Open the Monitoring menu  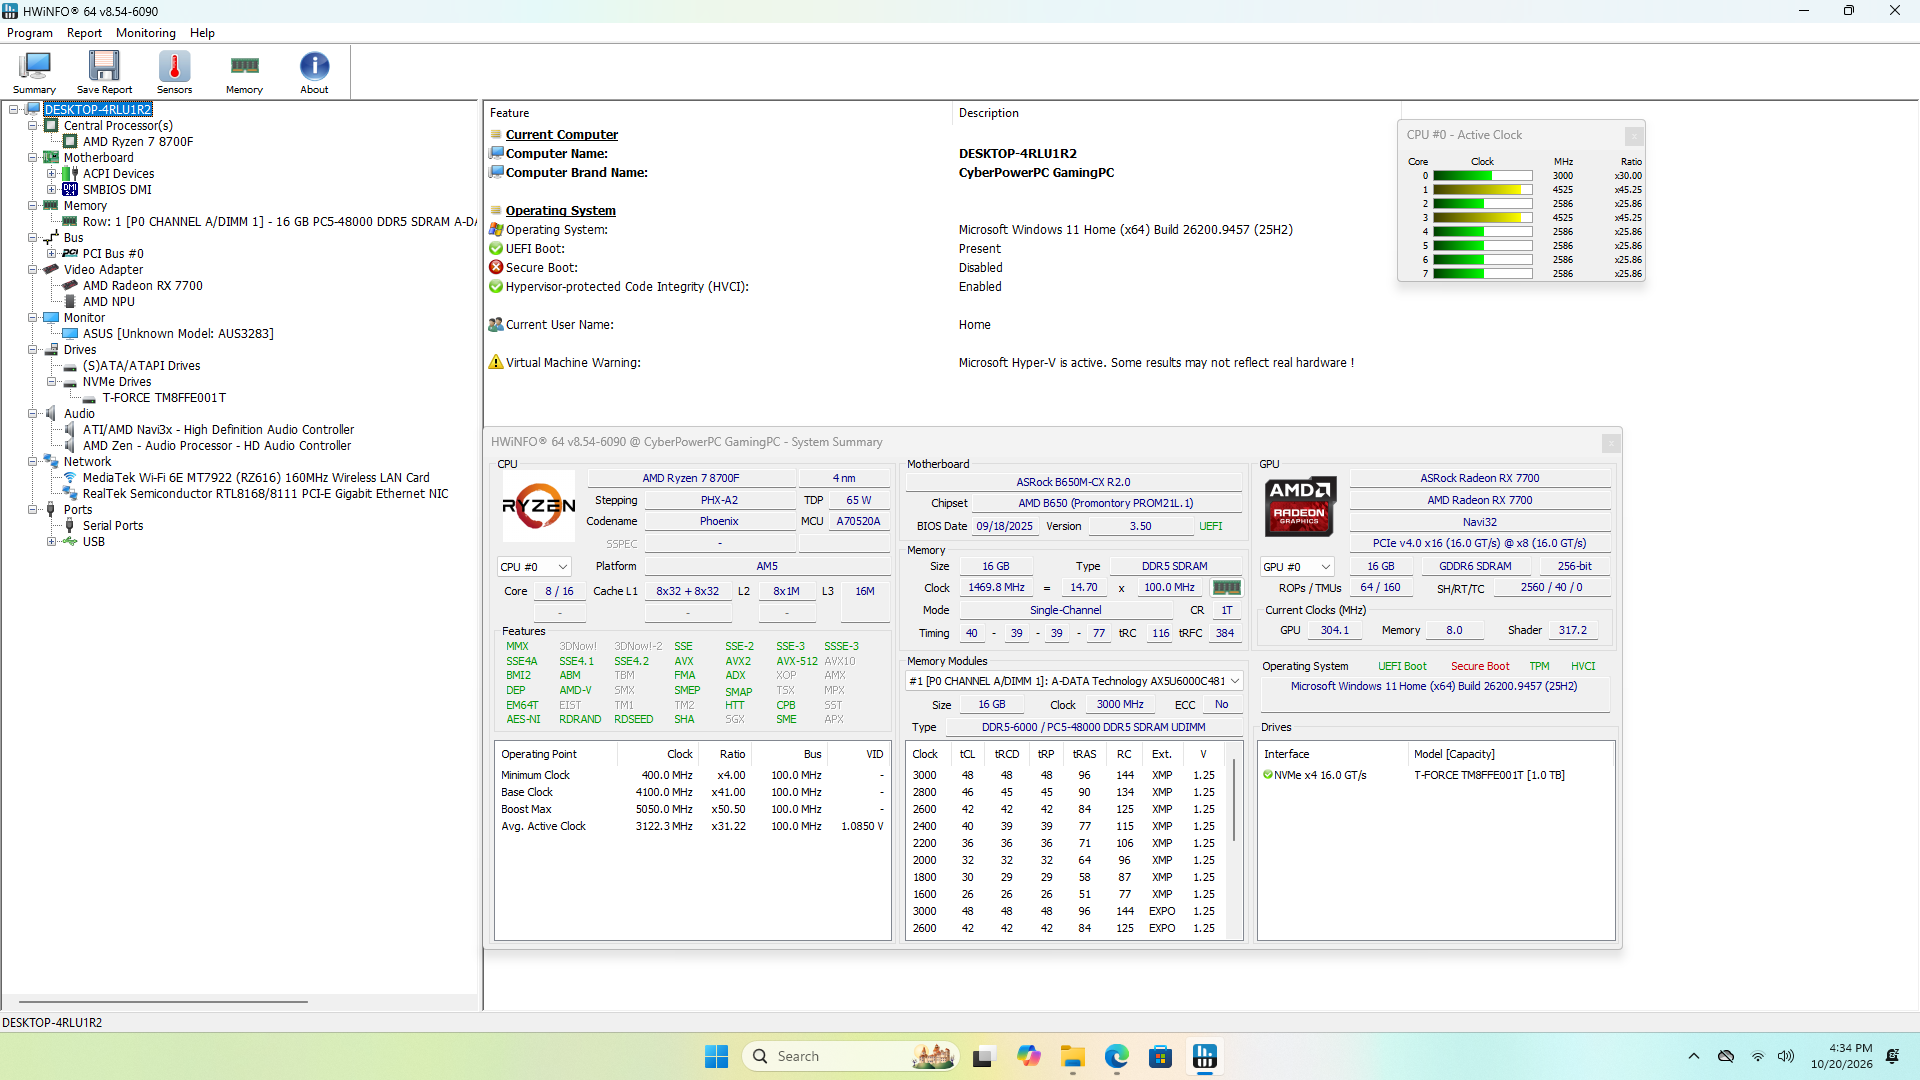(146, 33)
